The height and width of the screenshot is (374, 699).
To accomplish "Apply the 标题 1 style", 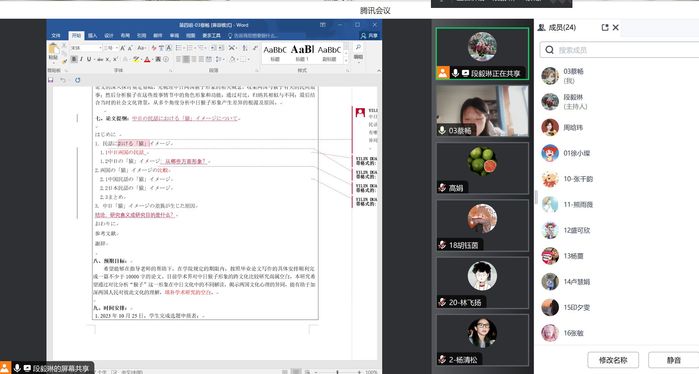I will click(x=302, y=53).
